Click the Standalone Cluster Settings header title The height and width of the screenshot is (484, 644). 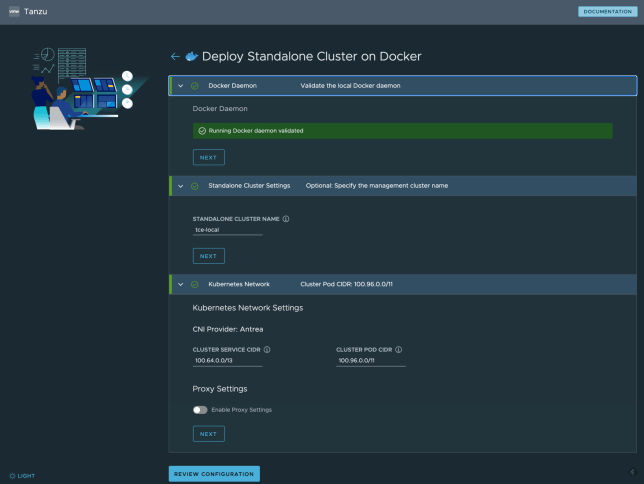pyautogui.click(x=249, y=186)
